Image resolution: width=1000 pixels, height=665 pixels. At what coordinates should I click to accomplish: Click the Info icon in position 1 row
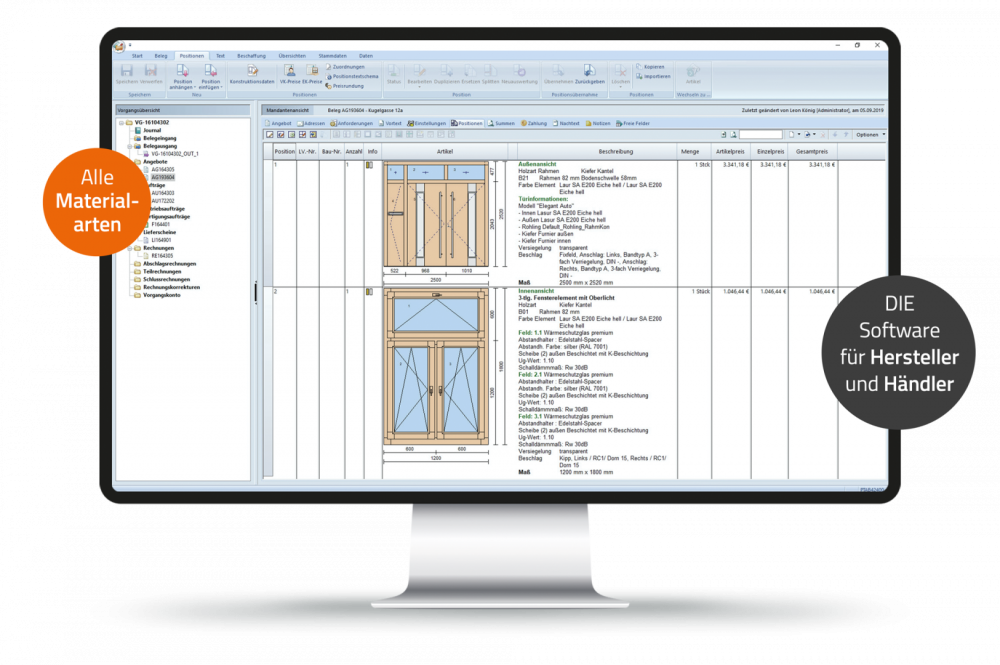370,164
